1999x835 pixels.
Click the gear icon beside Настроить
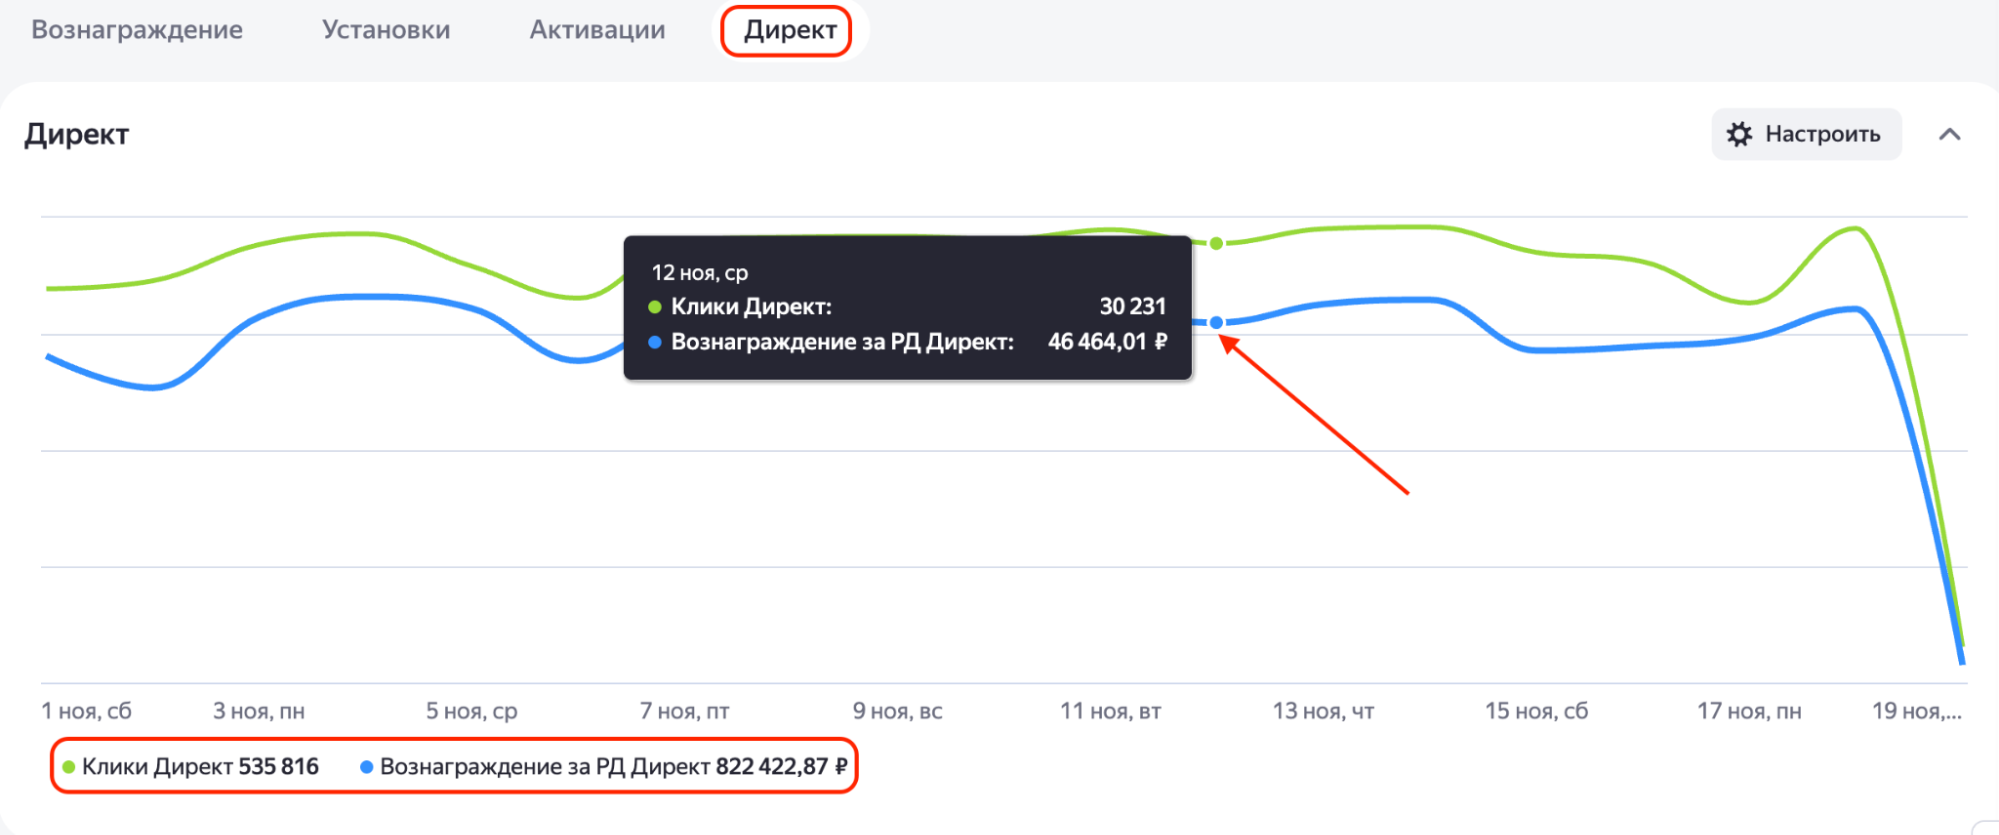[1740, 134]
